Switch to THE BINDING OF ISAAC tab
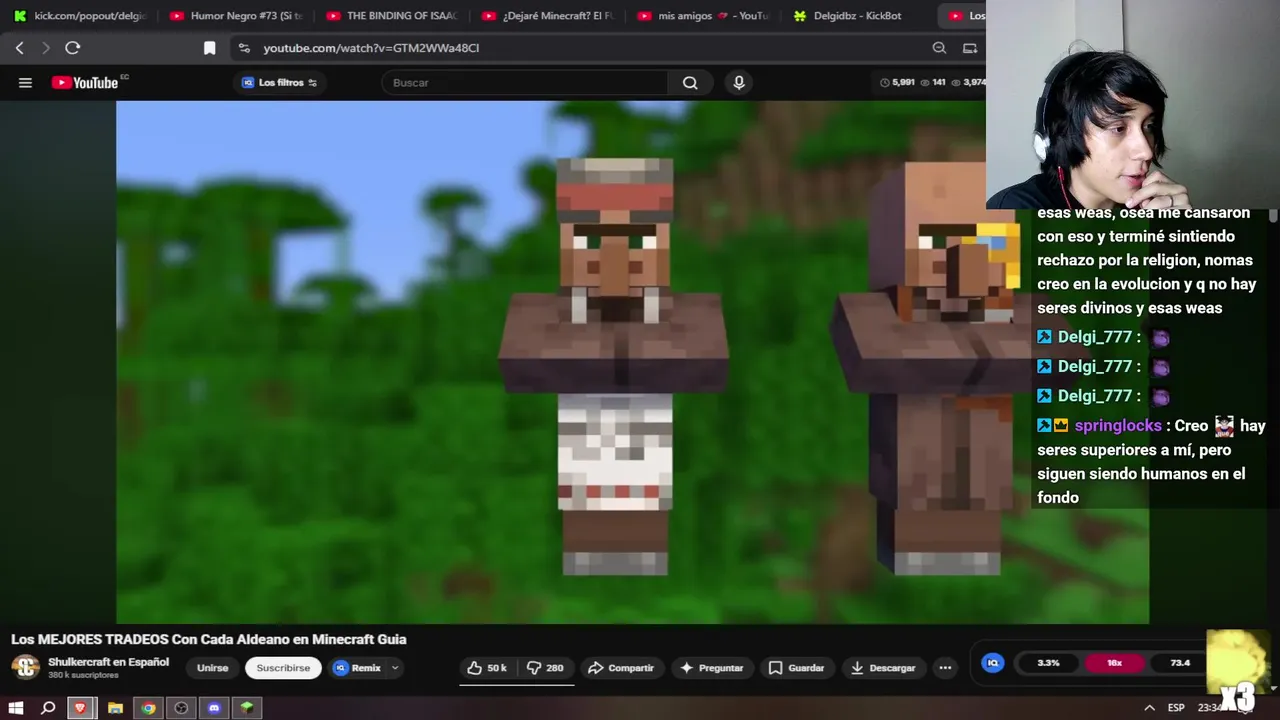The width and height of the screenshot is (1280, 720). pyautogui.click(x=393, y=16)
